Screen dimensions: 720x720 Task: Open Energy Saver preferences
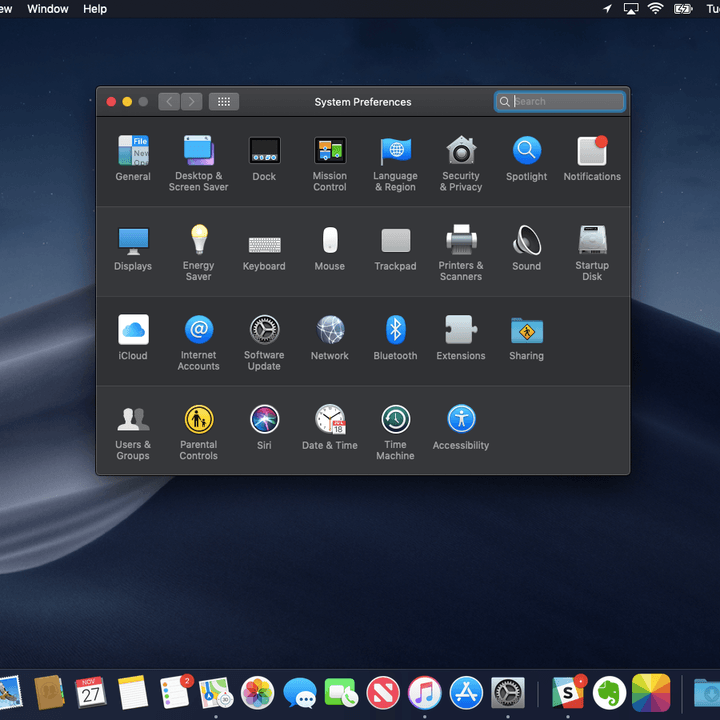click(198, 253)
